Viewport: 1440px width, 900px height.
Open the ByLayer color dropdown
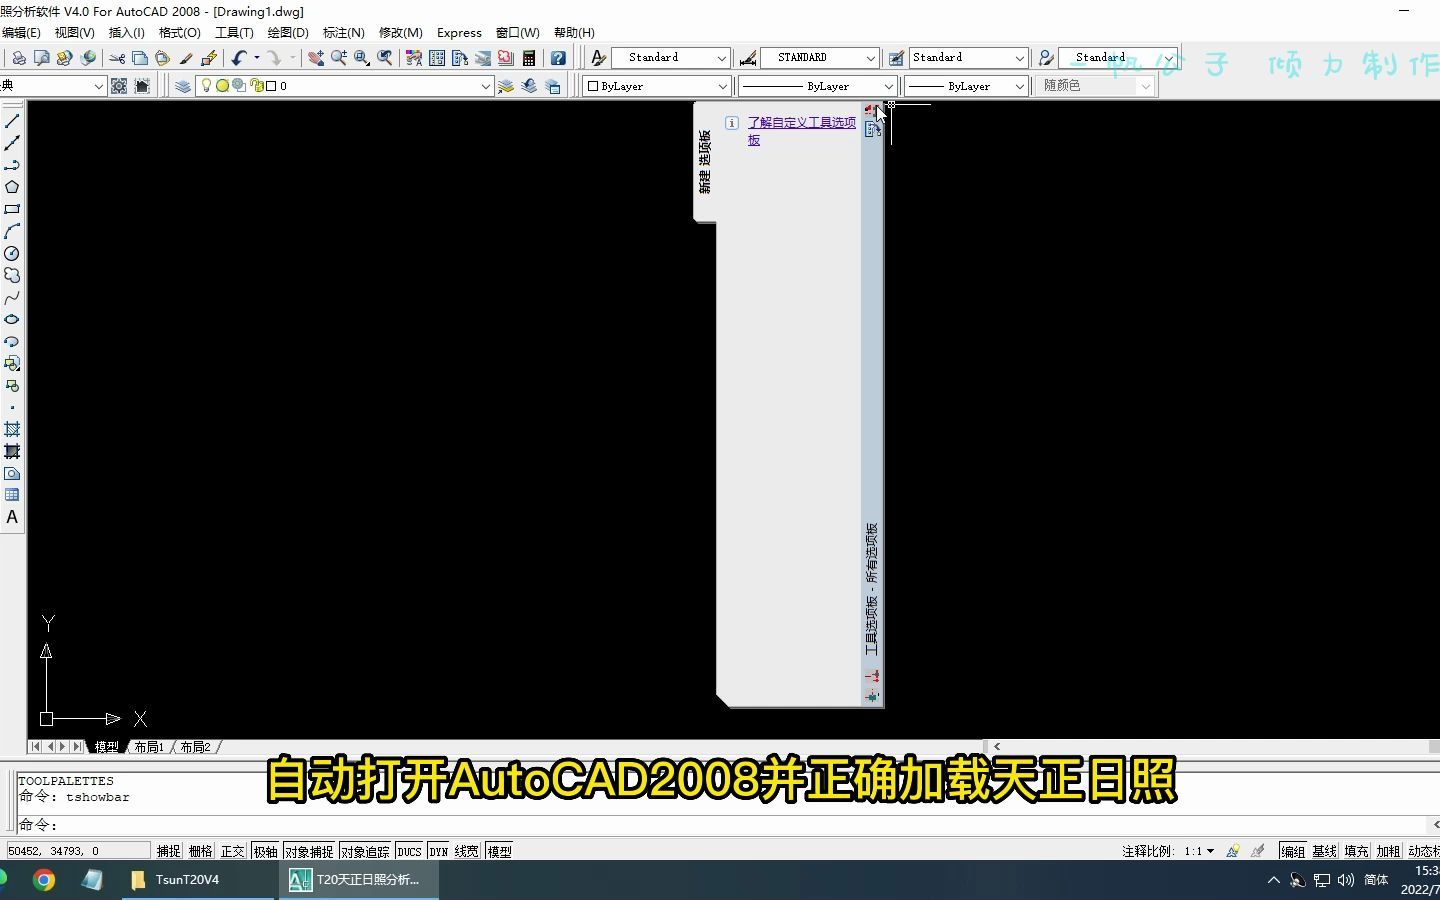tap(656, 86)
